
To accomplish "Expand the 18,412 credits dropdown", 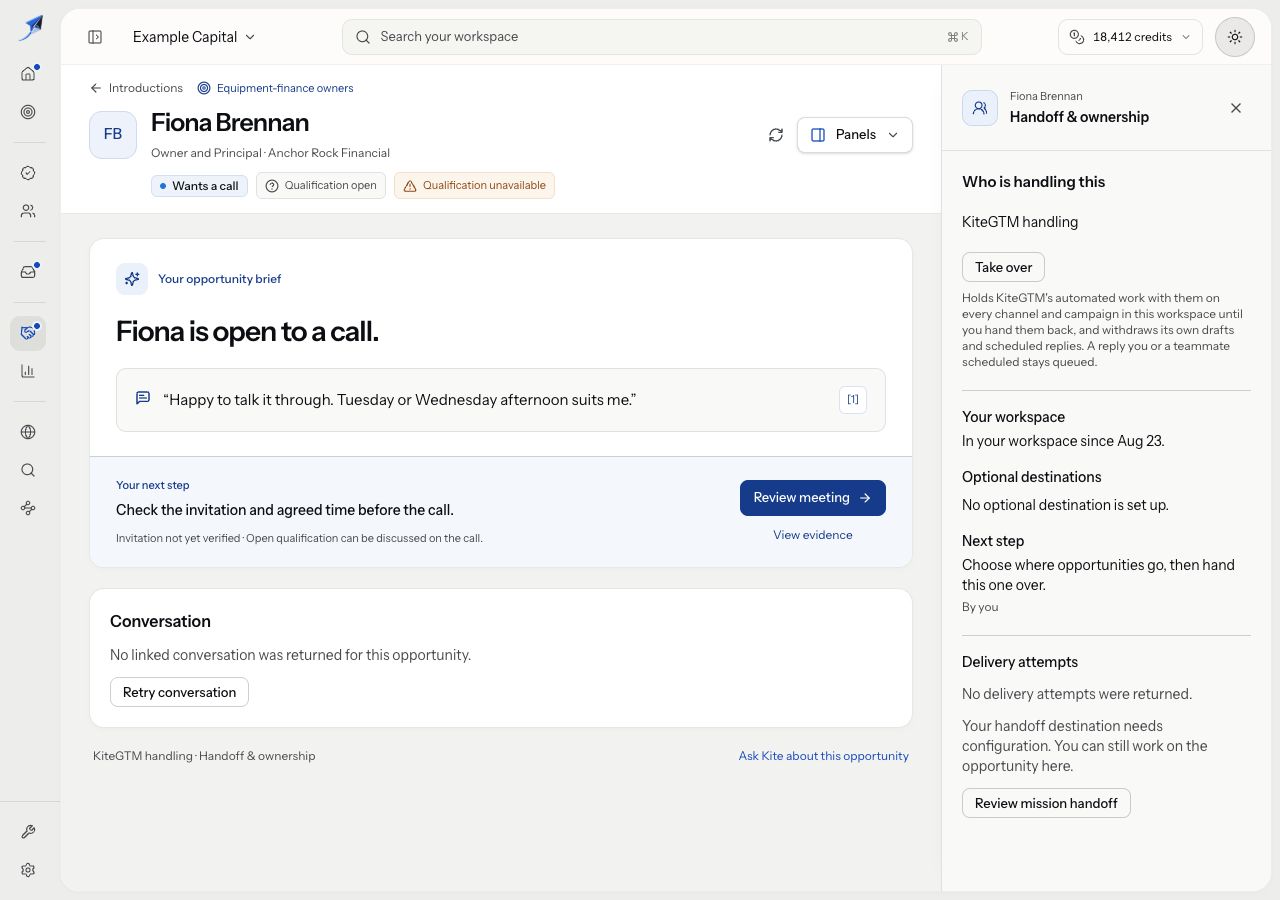I will 1130,37.
